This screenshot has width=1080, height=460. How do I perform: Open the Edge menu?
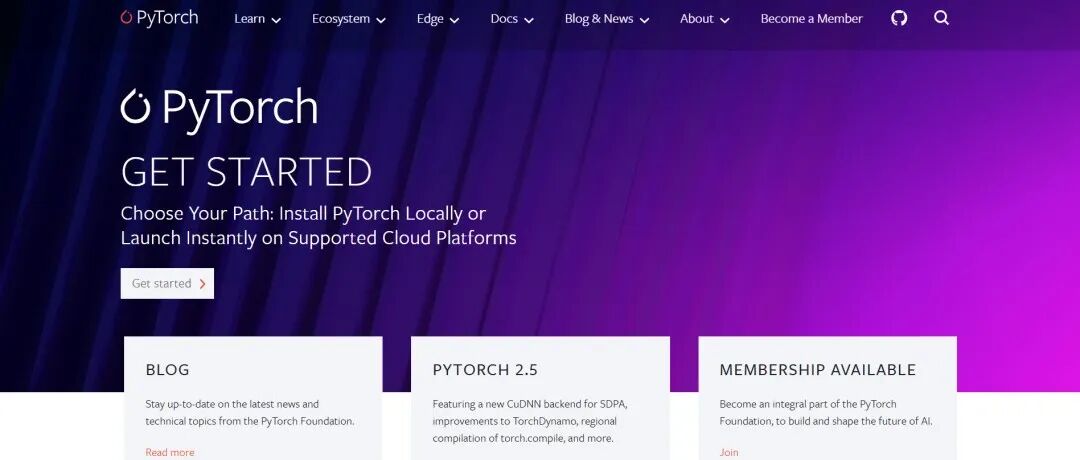437,19
